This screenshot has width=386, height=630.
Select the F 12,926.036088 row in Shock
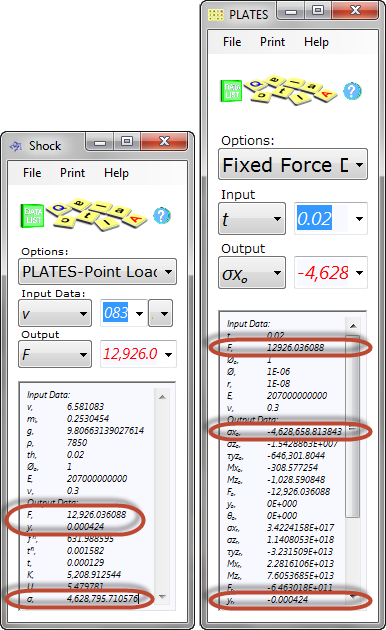coord(76,515)
